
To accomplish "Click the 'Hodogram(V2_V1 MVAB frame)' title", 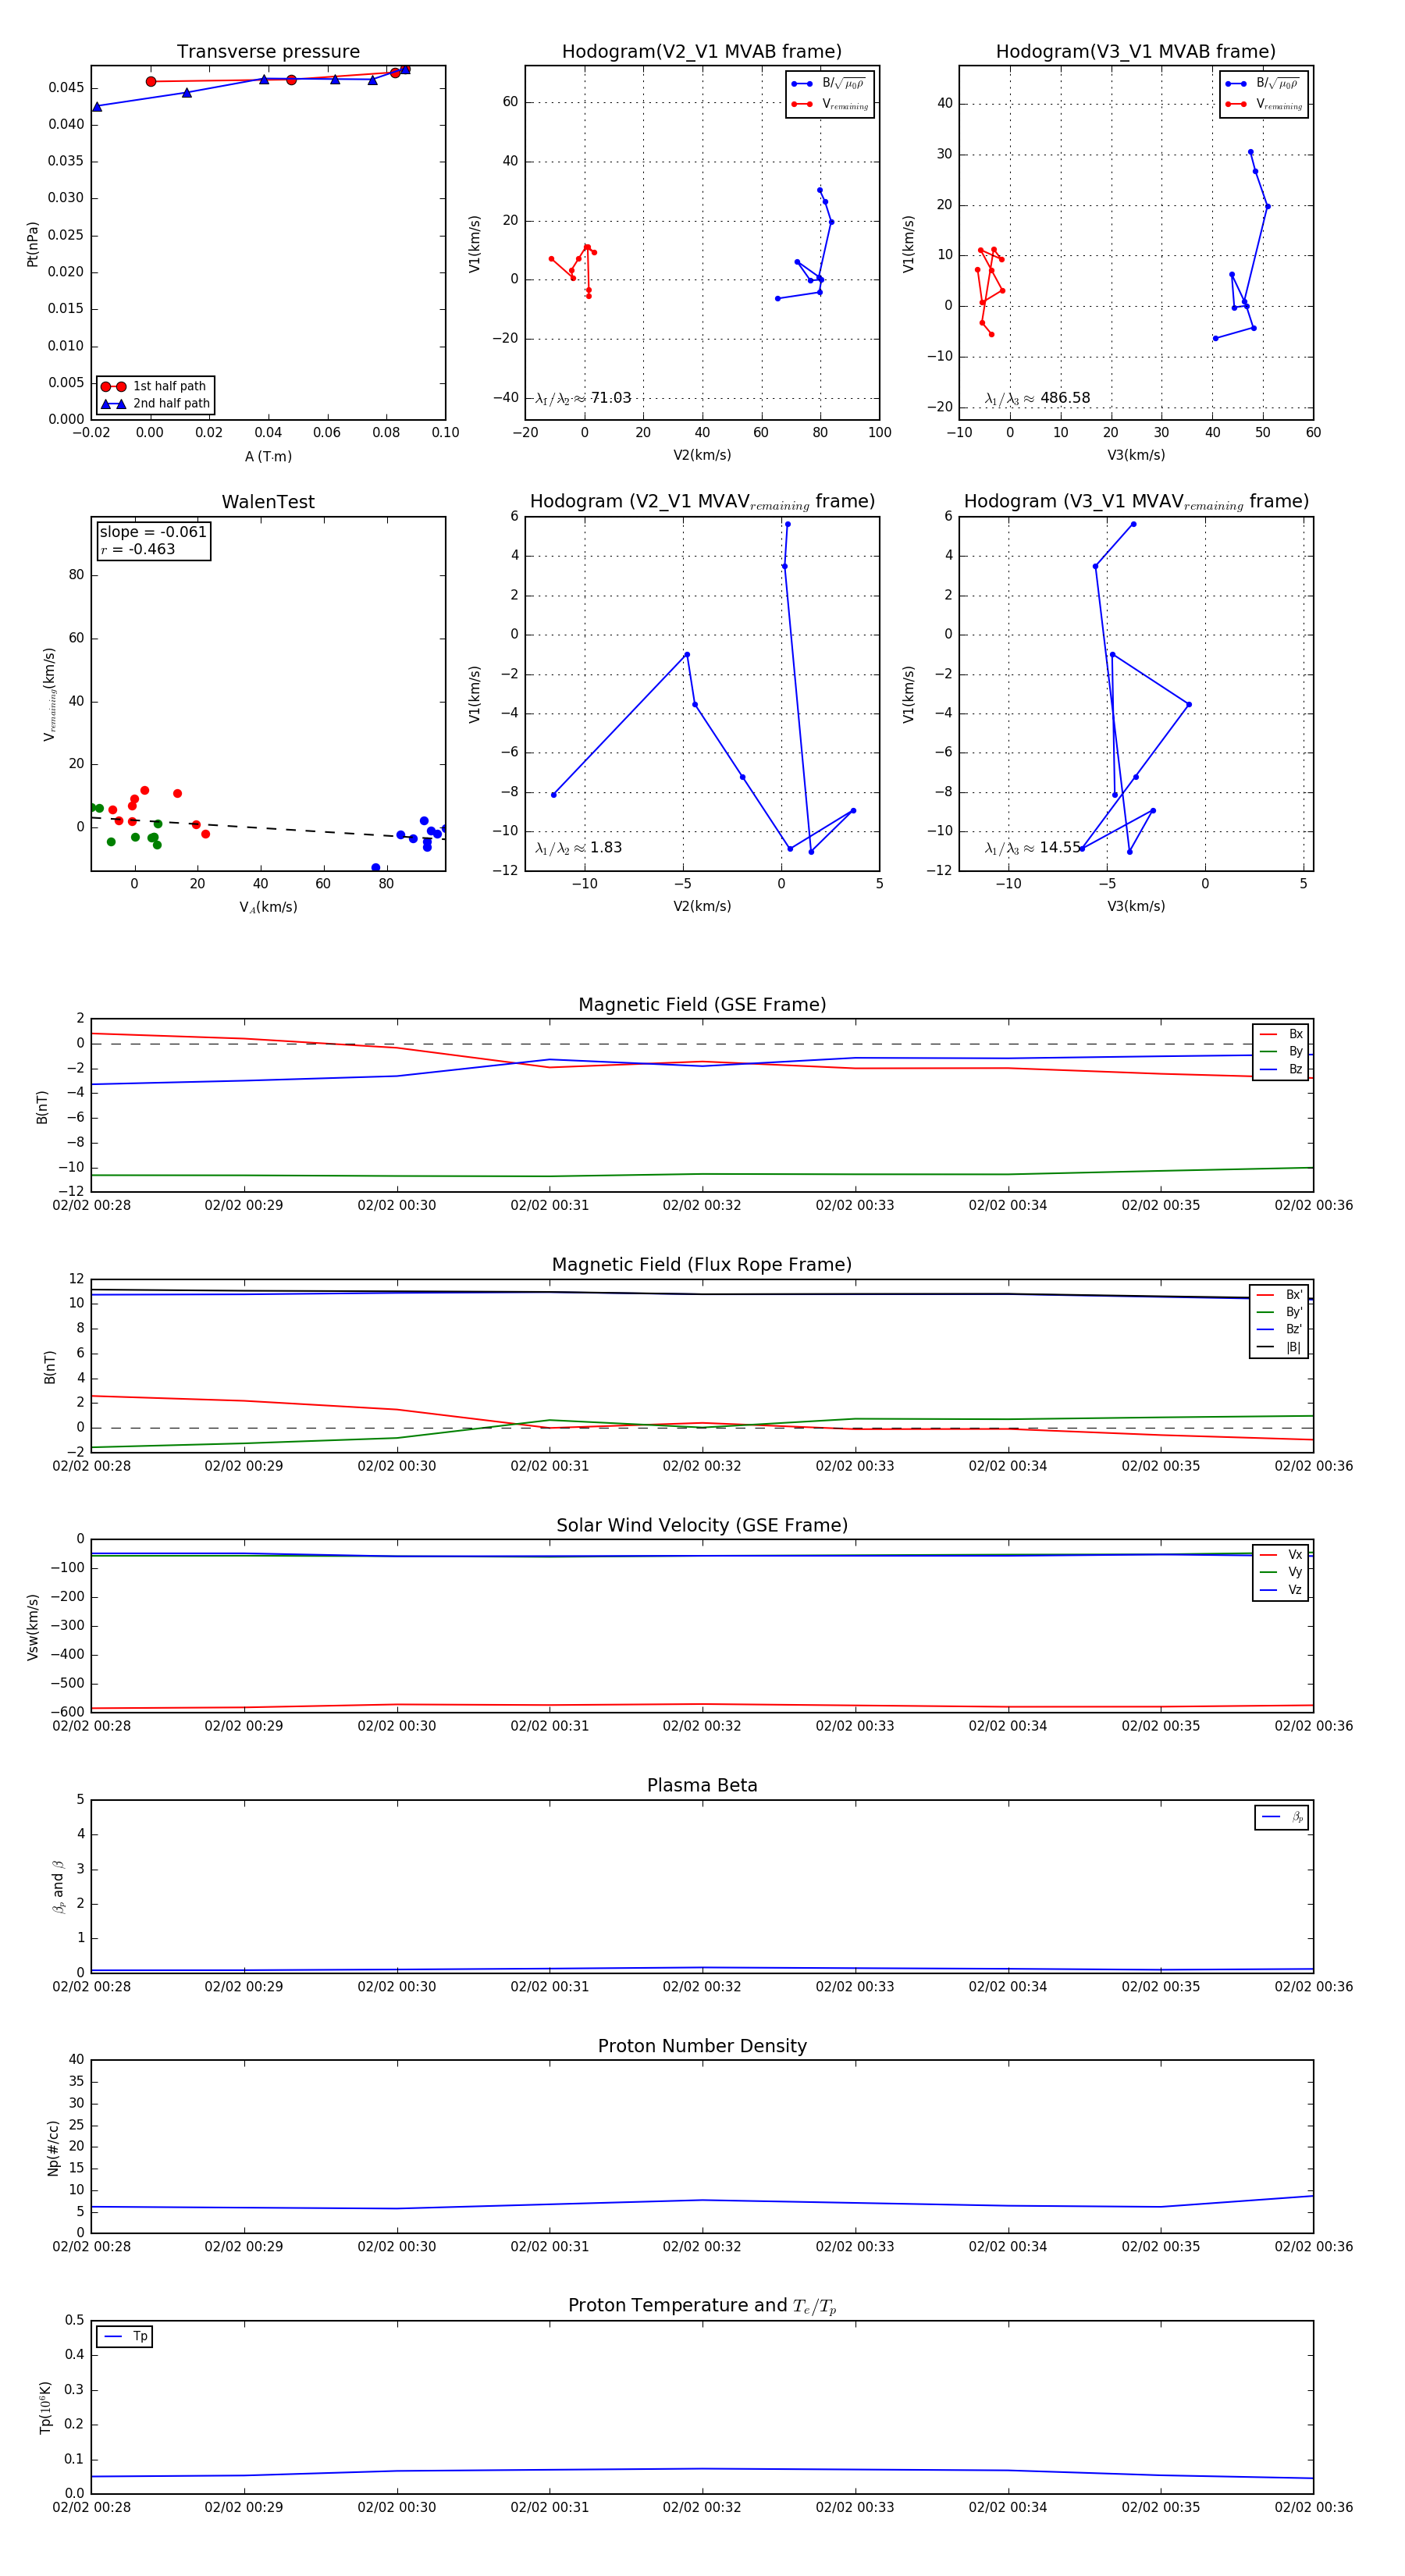I will point(702,52).
